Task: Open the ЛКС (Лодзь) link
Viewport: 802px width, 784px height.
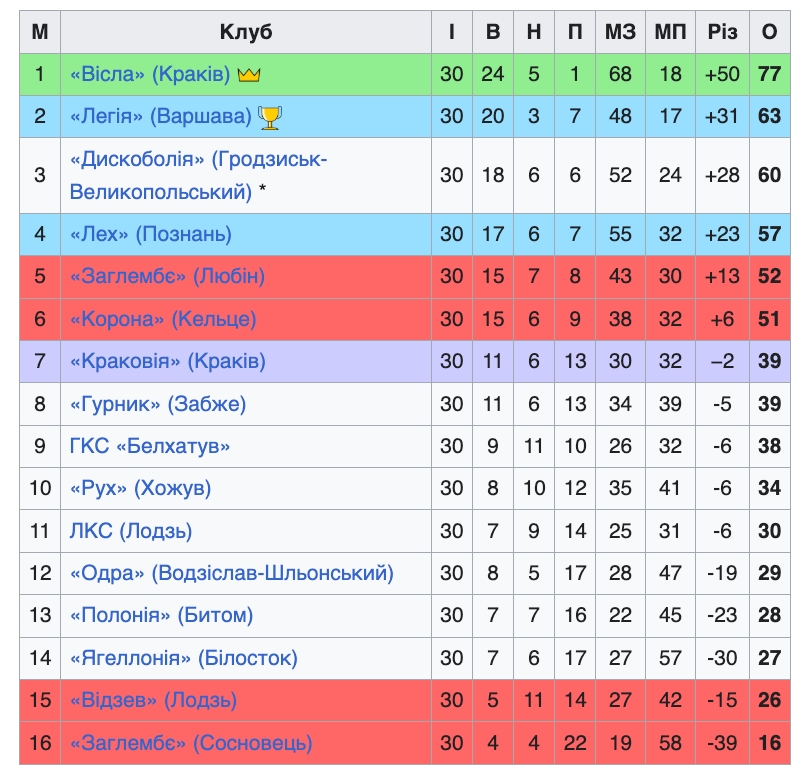Action: tap(130, 531)
